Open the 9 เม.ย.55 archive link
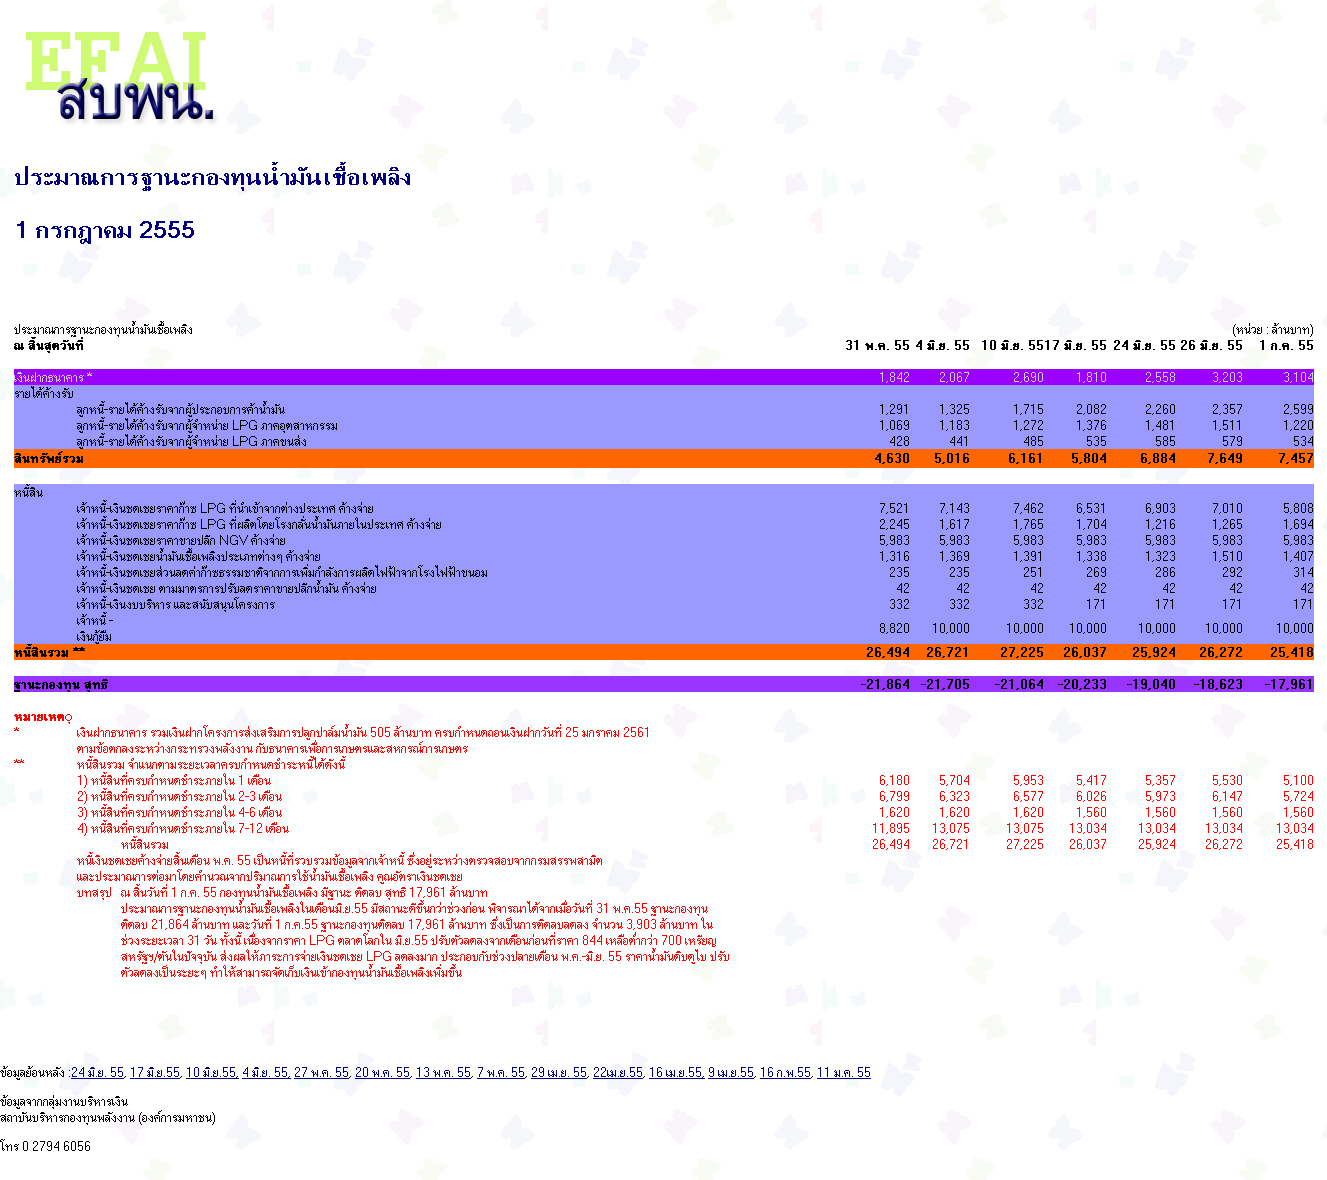 [731, 1073]
